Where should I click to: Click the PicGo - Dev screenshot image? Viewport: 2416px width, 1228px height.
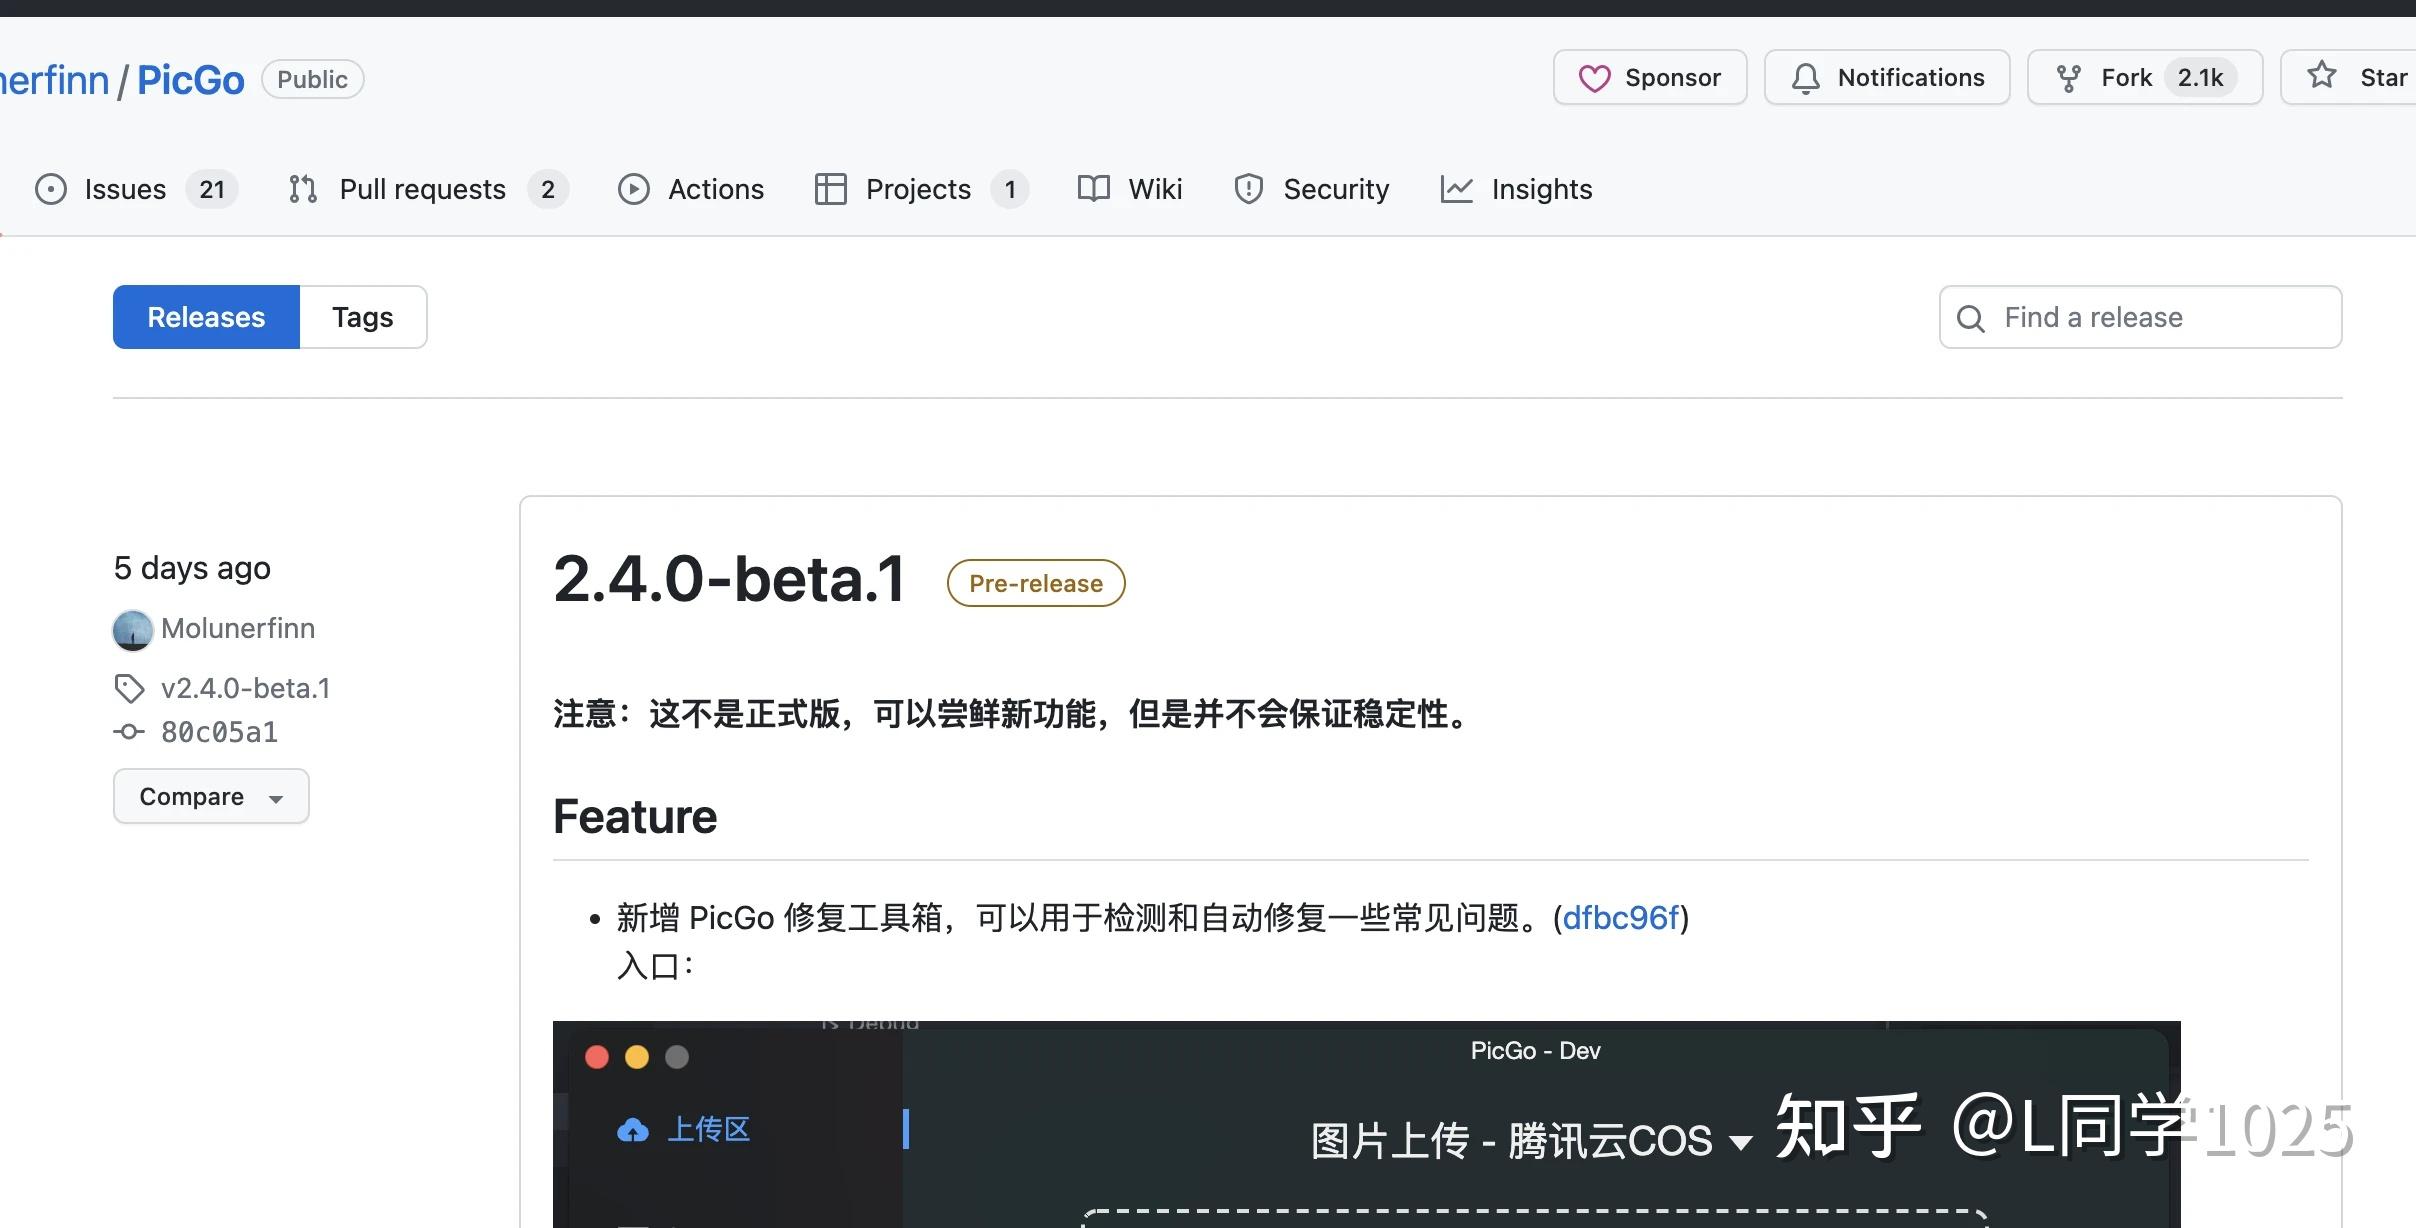click(x=1366, y=1124)
